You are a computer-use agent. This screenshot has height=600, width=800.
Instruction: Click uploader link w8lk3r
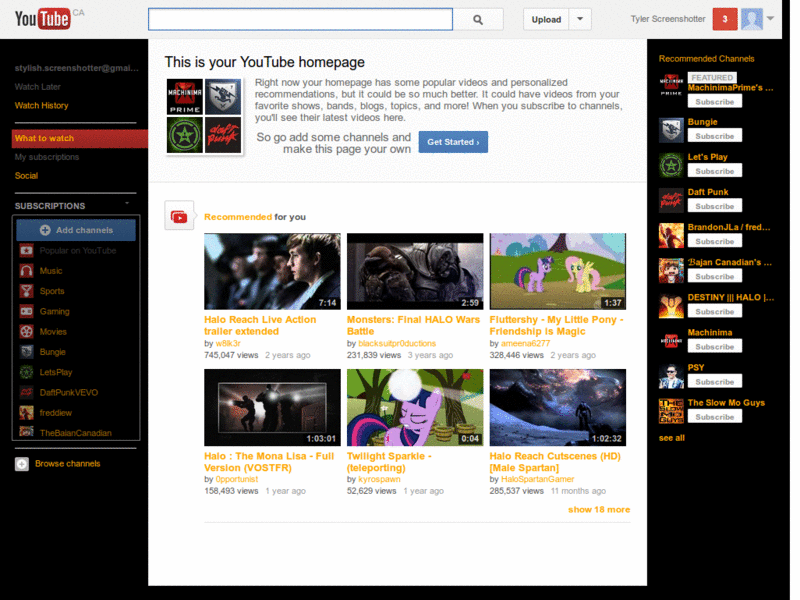tap(228, 343)
